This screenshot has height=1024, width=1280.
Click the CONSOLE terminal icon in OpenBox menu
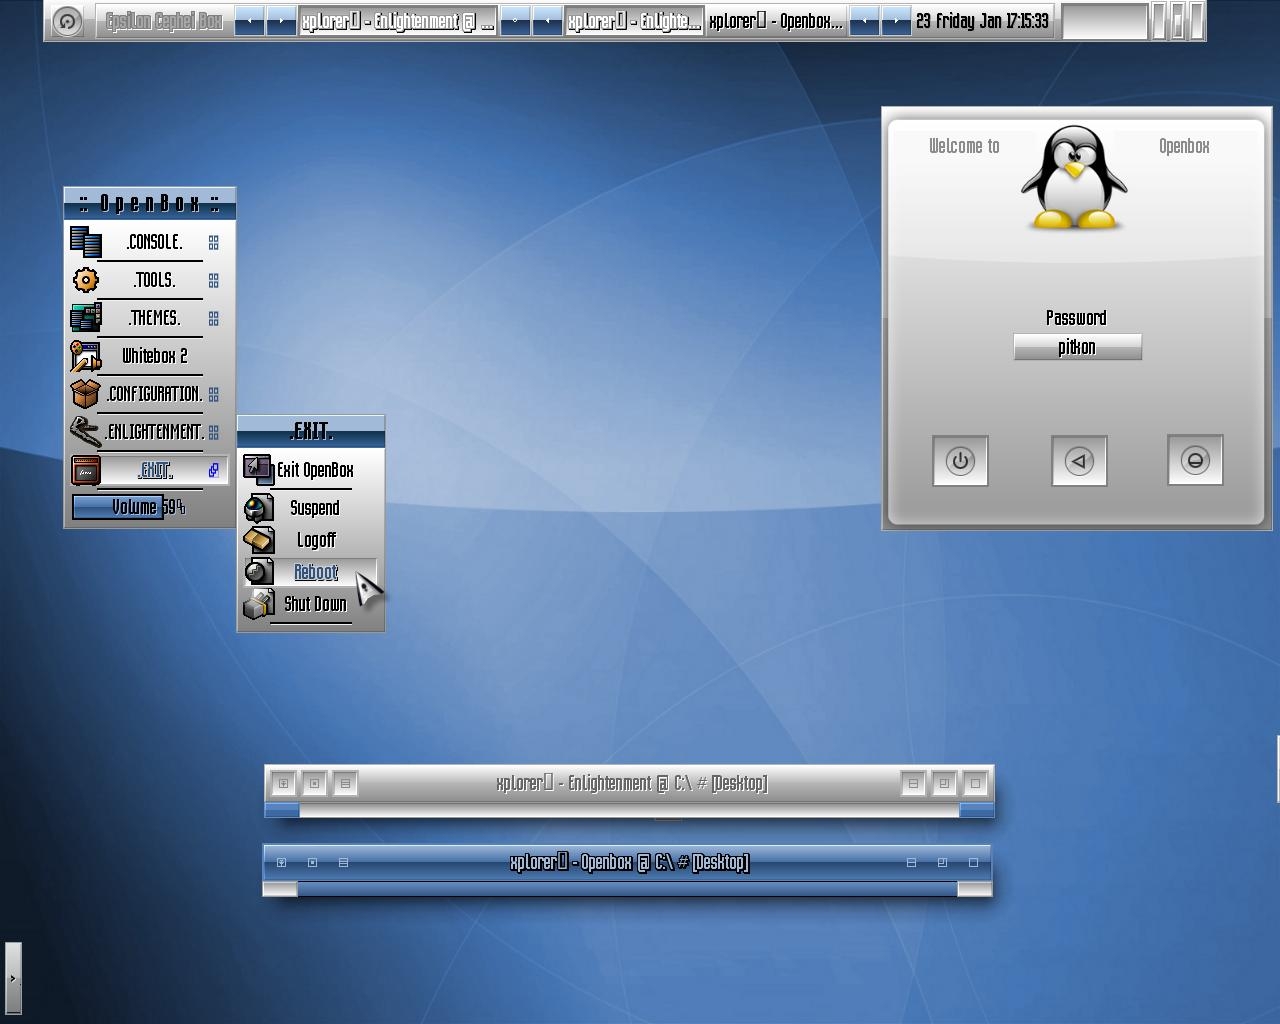click(x=86, y=242)
